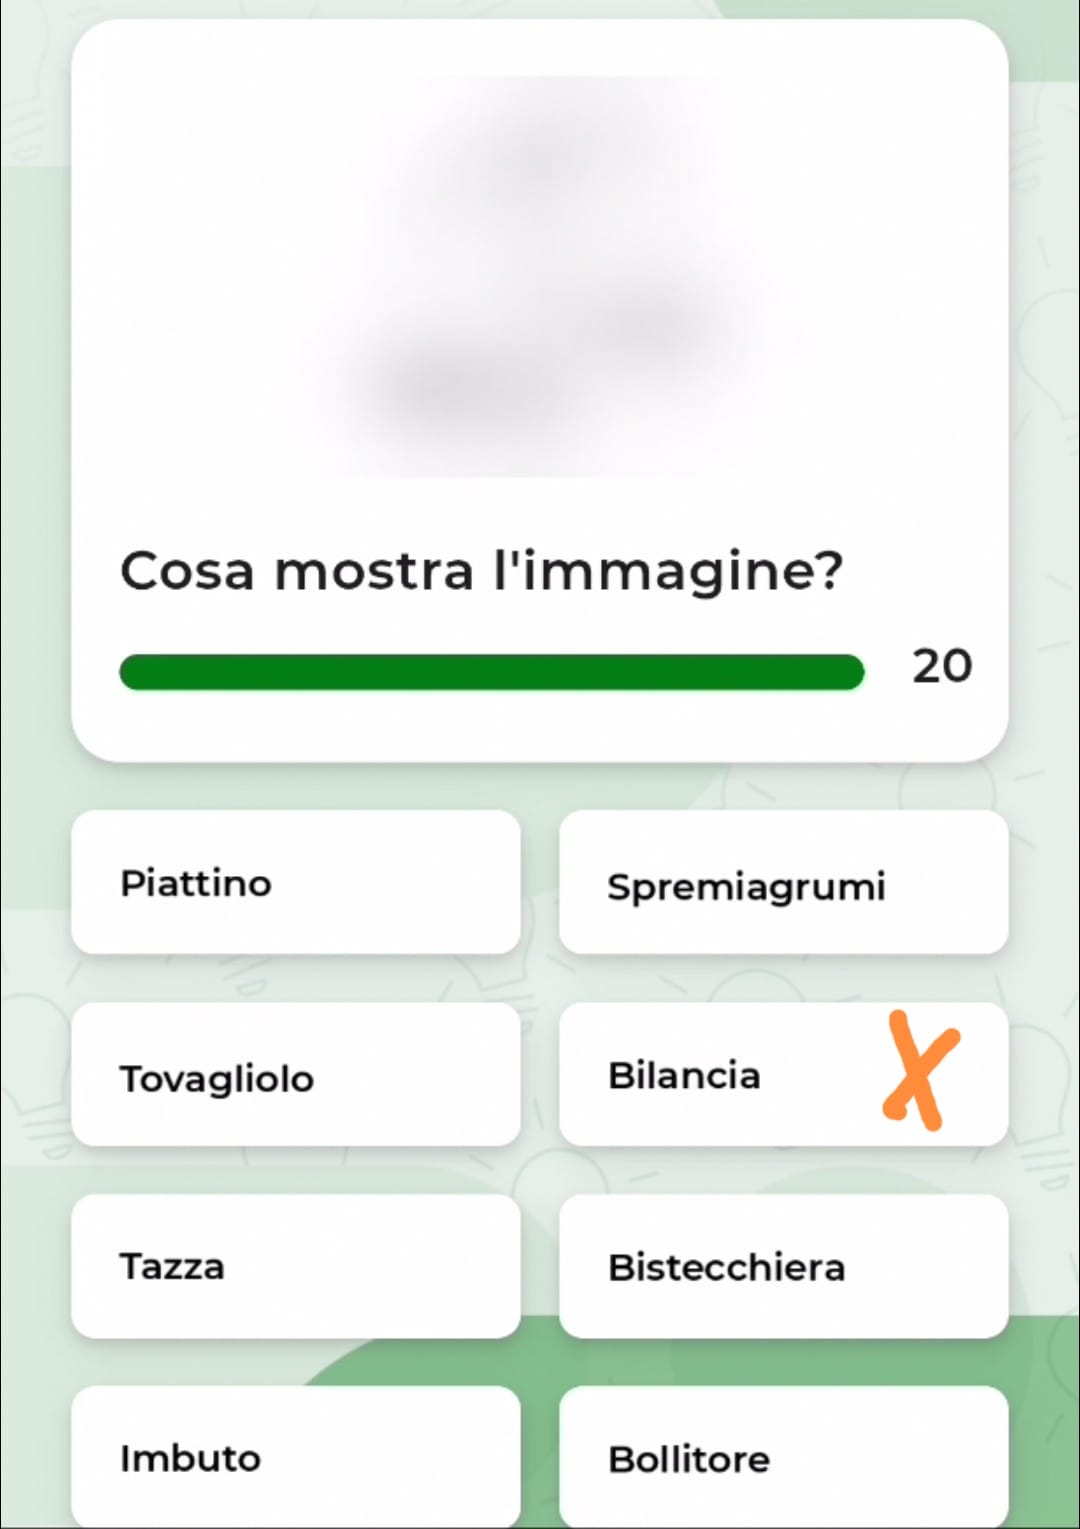Tap the blurred quiz image

tap(540, 275)
